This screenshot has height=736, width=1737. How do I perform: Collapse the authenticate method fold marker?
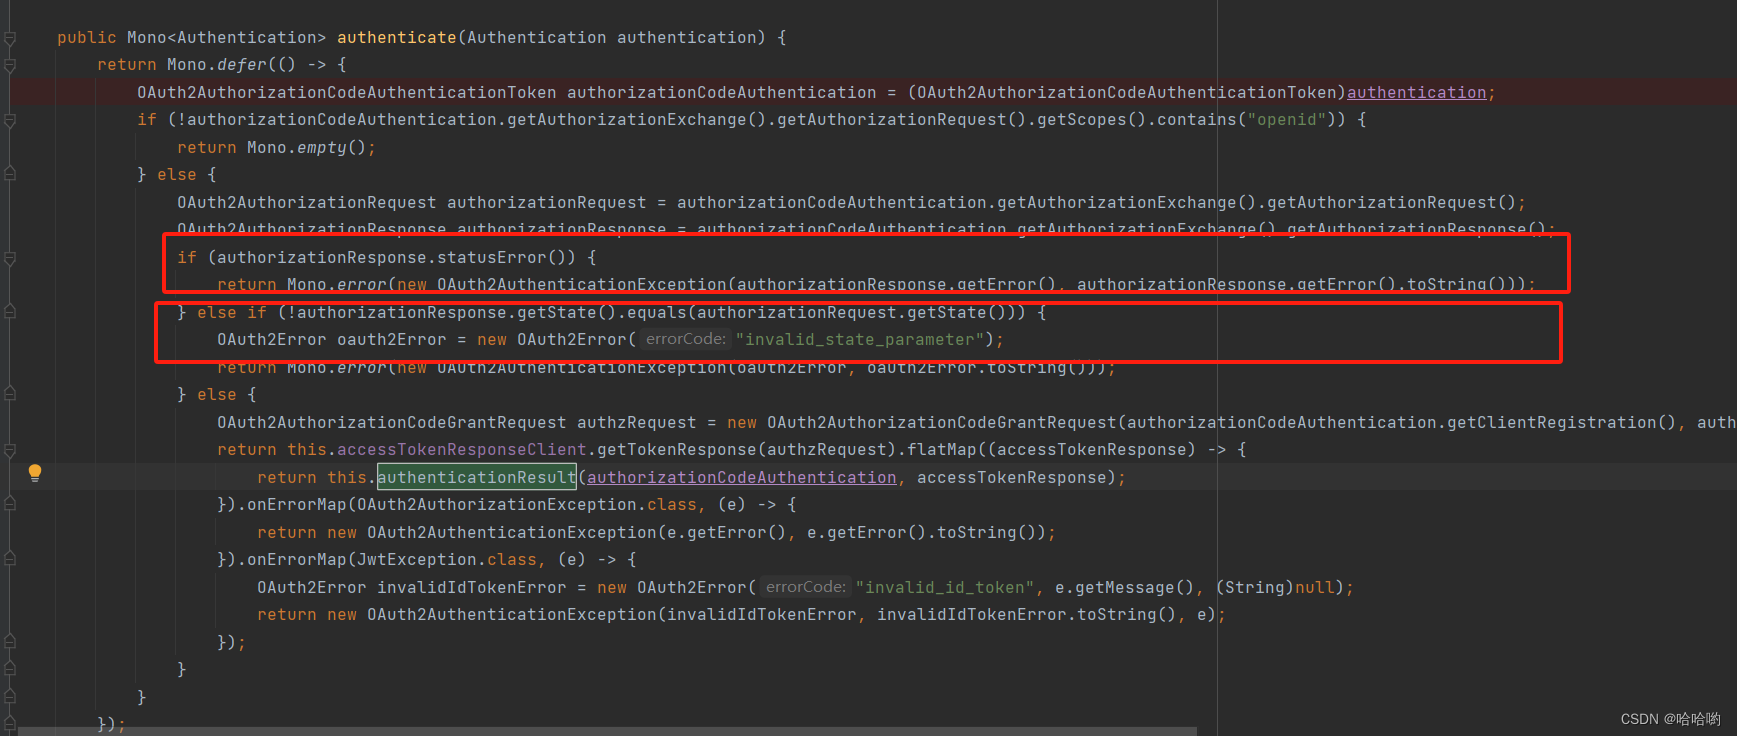click(10, 38)
